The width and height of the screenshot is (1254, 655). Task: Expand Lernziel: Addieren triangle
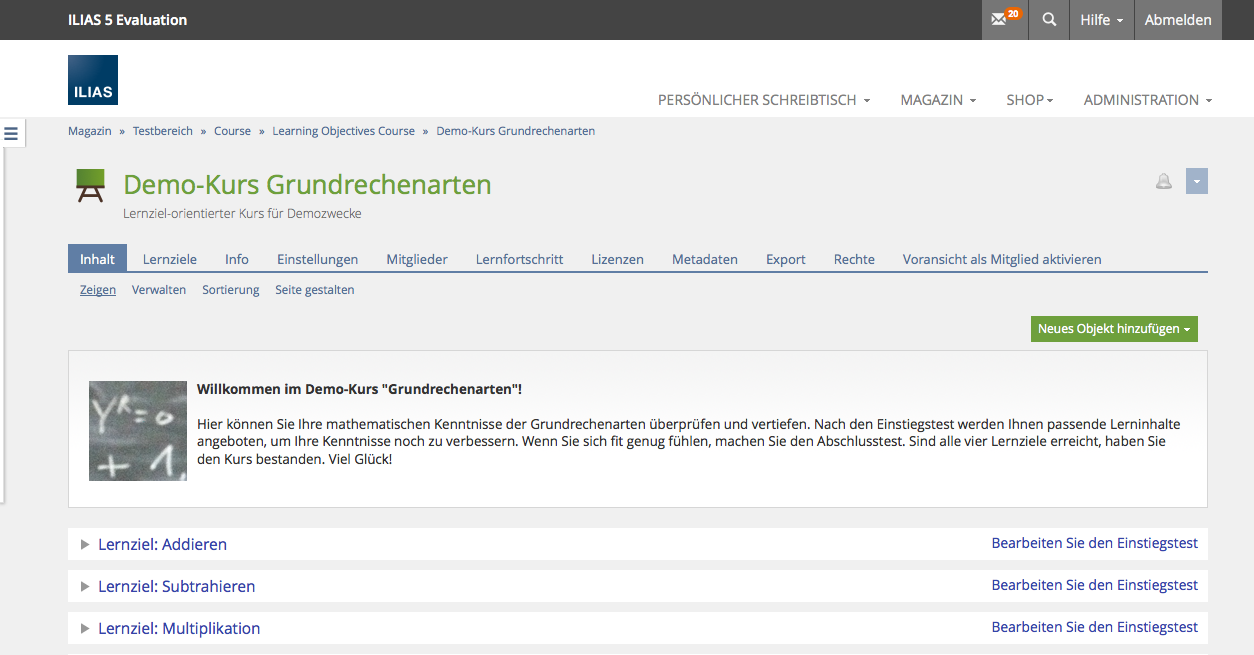click(x=85, y=545)
